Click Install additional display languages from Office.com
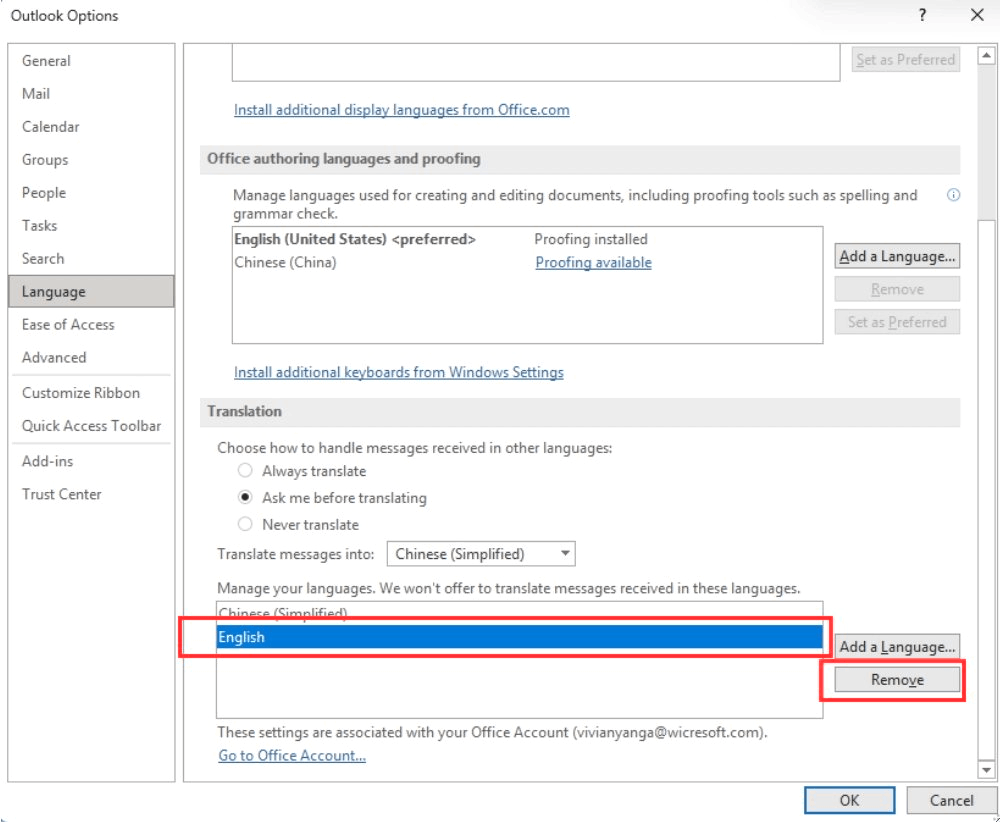This screenshot has width=1000, height=822. 401,110
